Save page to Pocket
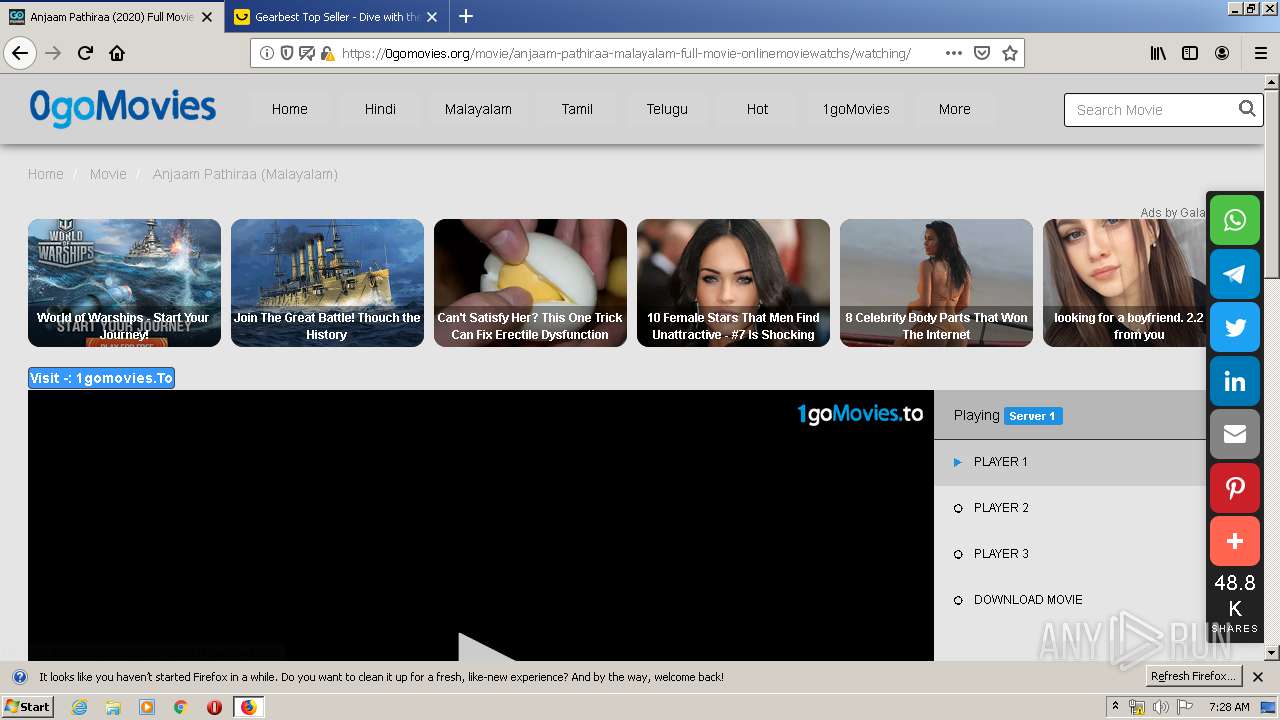This screenshot has height=720, width=1280. (982, 53)
